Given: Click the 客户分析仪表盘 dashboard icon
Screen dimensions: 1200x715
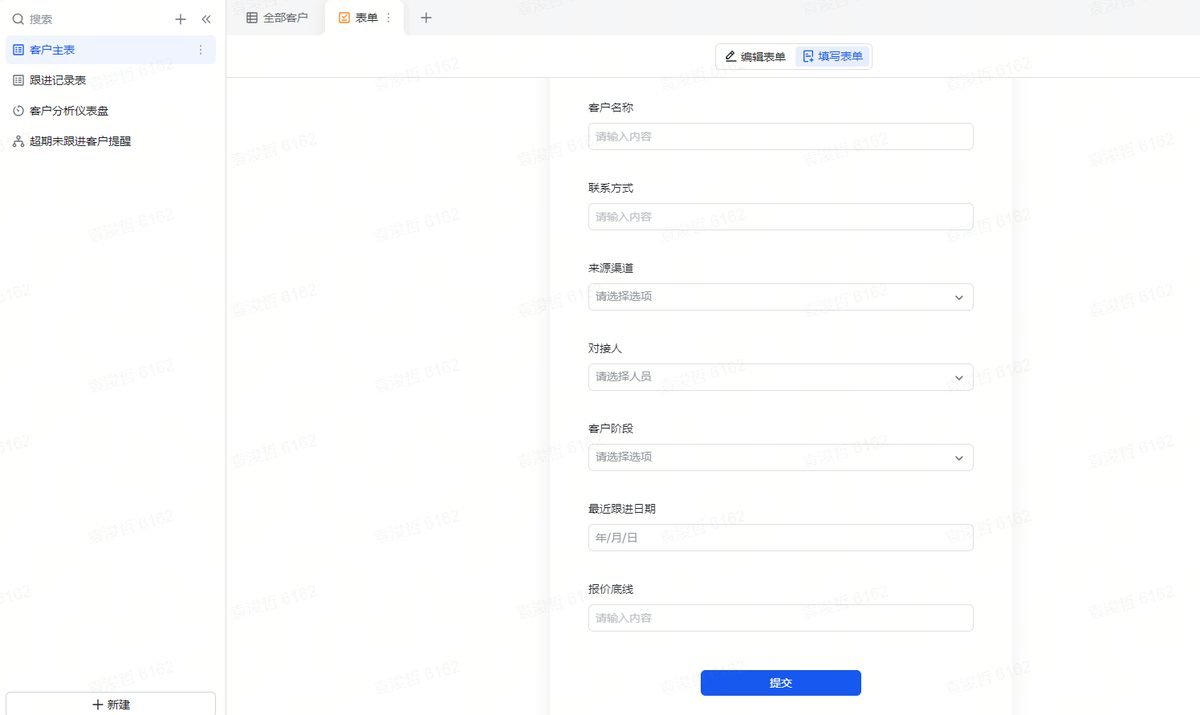Looking at the screenshot, I should (x=18, y=111).
